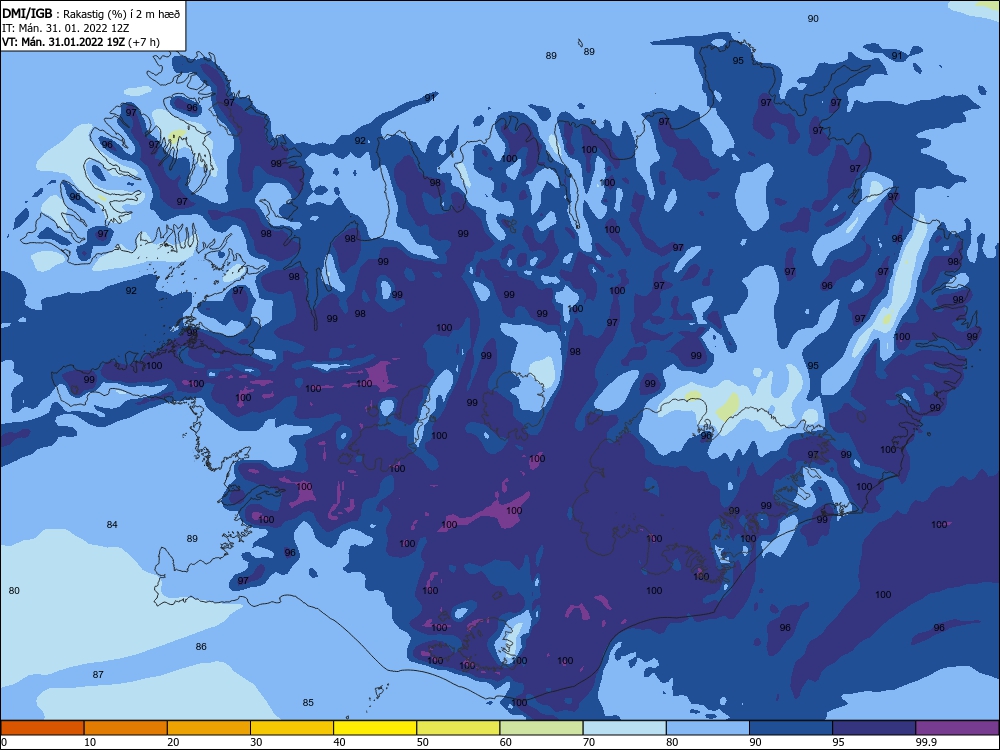Click the legend tick label 30

tap(256, 742)
